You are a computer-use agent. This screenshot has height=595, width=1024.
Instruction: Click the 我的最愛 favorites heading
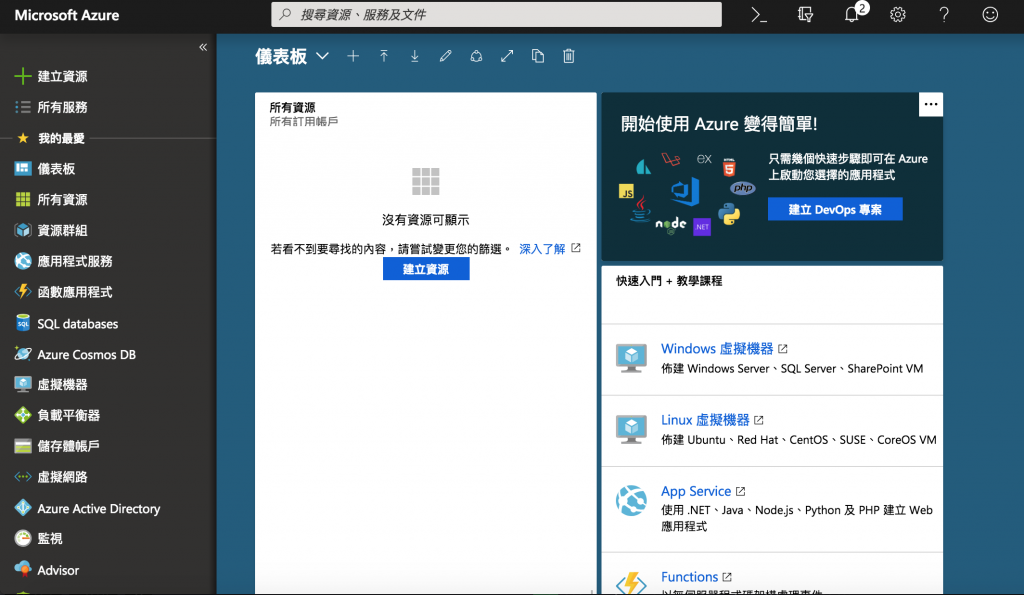61,138
